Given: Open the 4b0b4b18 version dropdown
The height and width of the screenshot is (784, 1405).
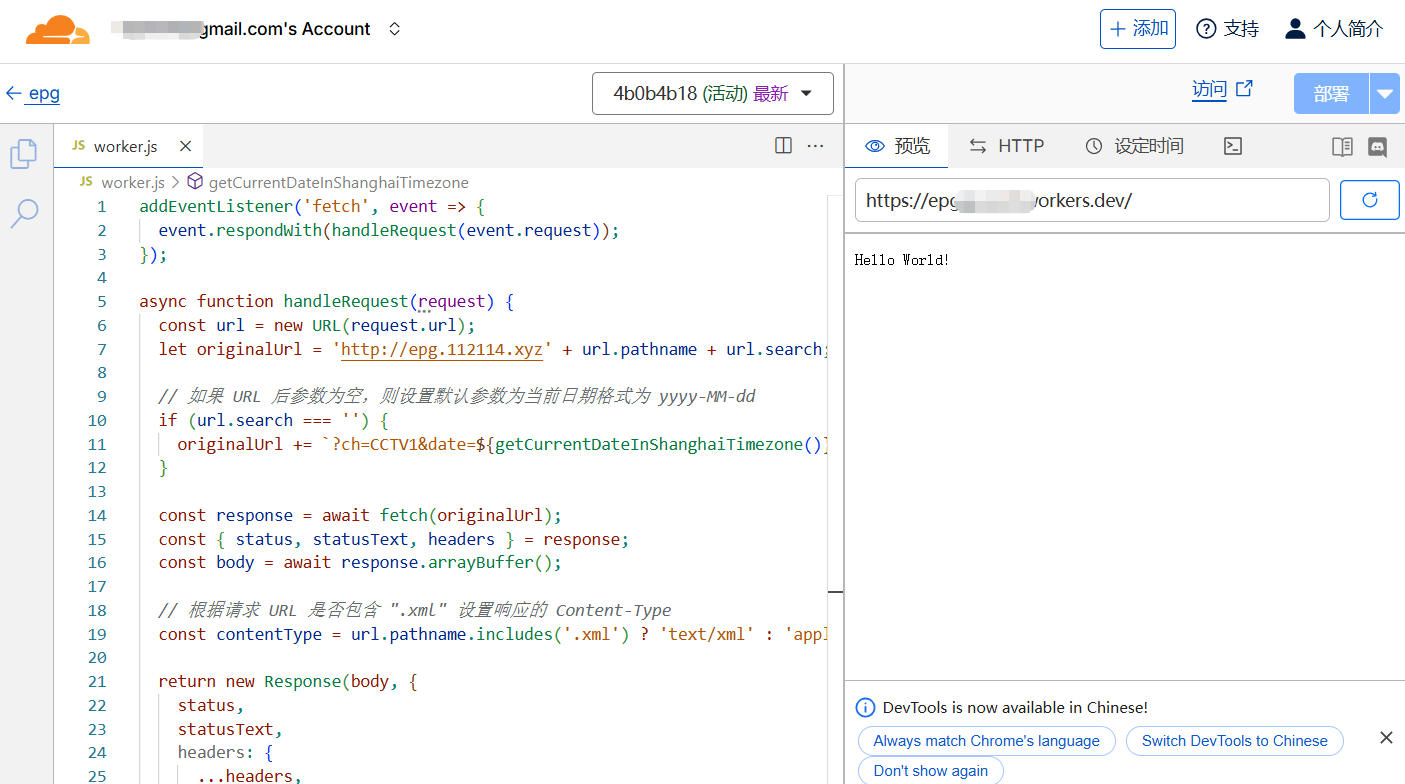Looking at the screenshot, I should click(712, 94).
